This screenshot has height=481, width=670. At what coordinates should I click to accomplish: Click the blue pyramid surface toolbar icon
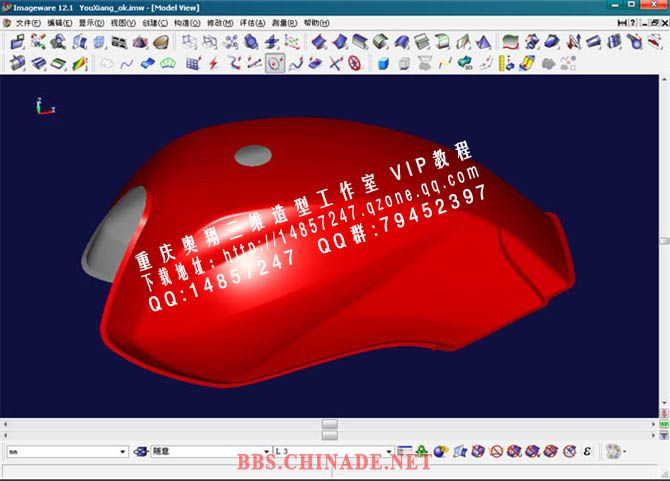(x=484, y=42)
